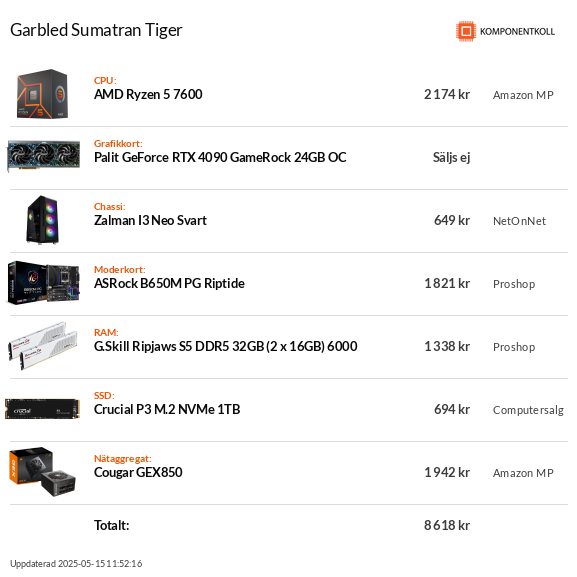Screen dimensions: 577x577
Task: Select the Crucial P3 SSD thumbnail
Action: tap(43, 409)
